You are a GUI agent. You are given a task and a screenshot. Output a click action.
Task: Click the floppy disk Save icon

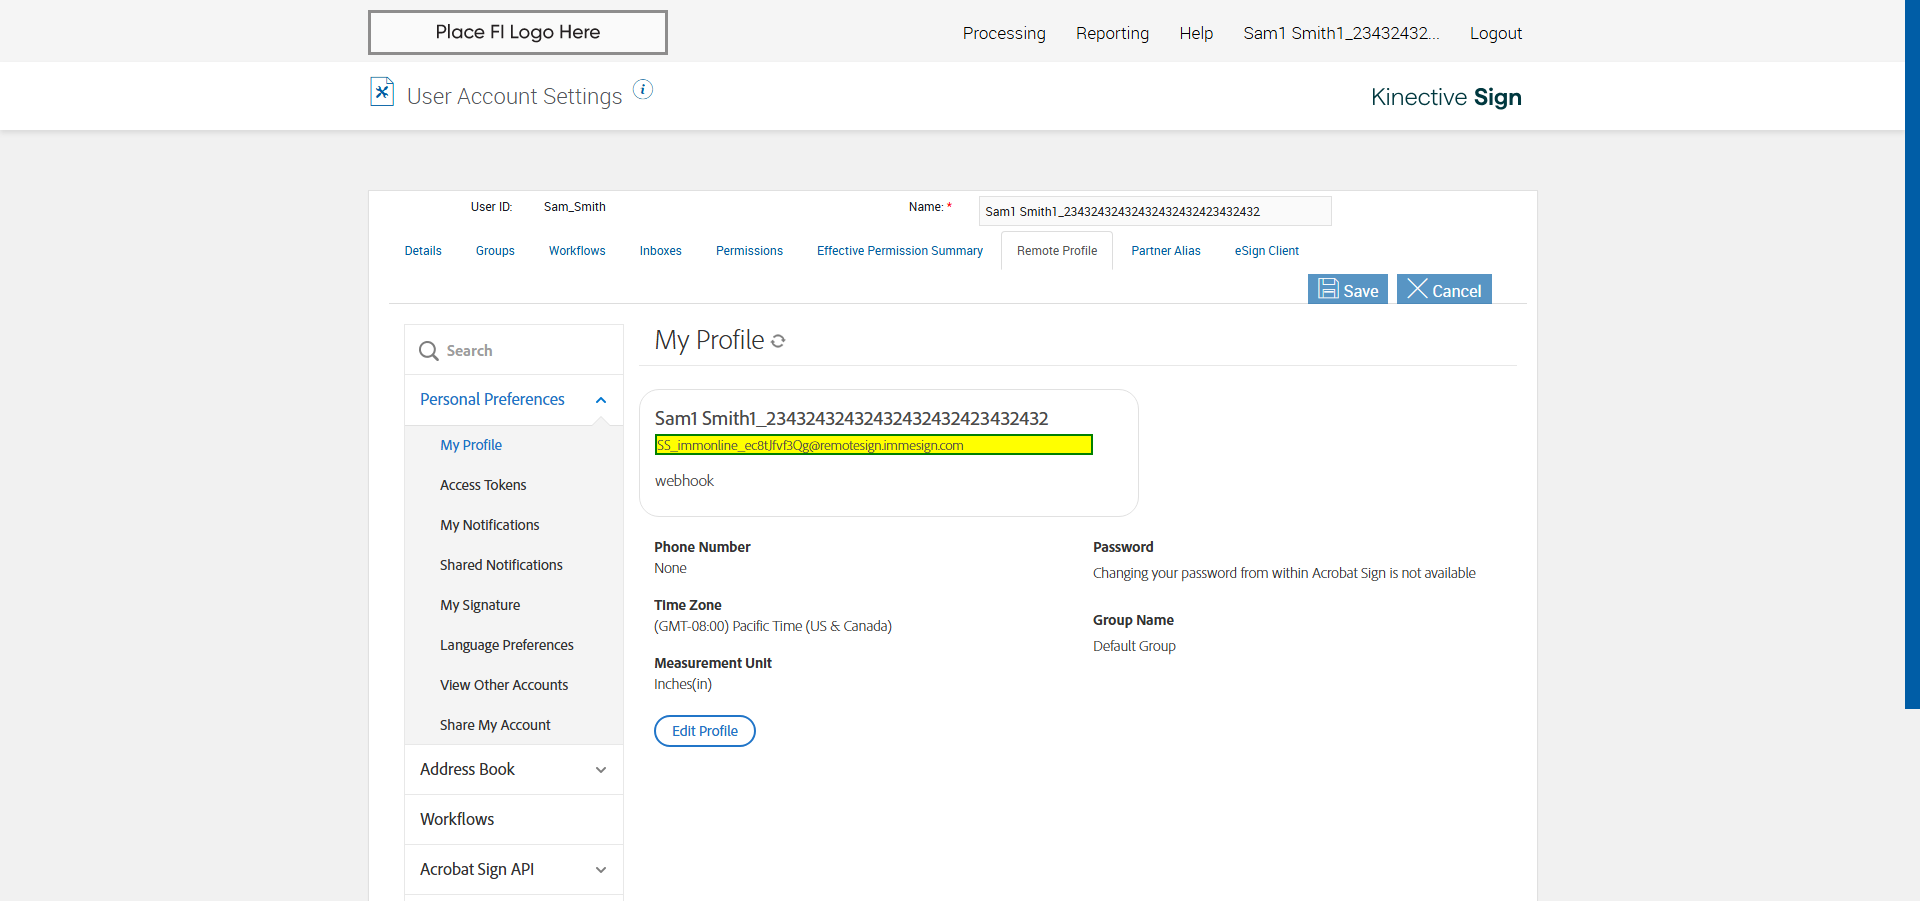1328,289
